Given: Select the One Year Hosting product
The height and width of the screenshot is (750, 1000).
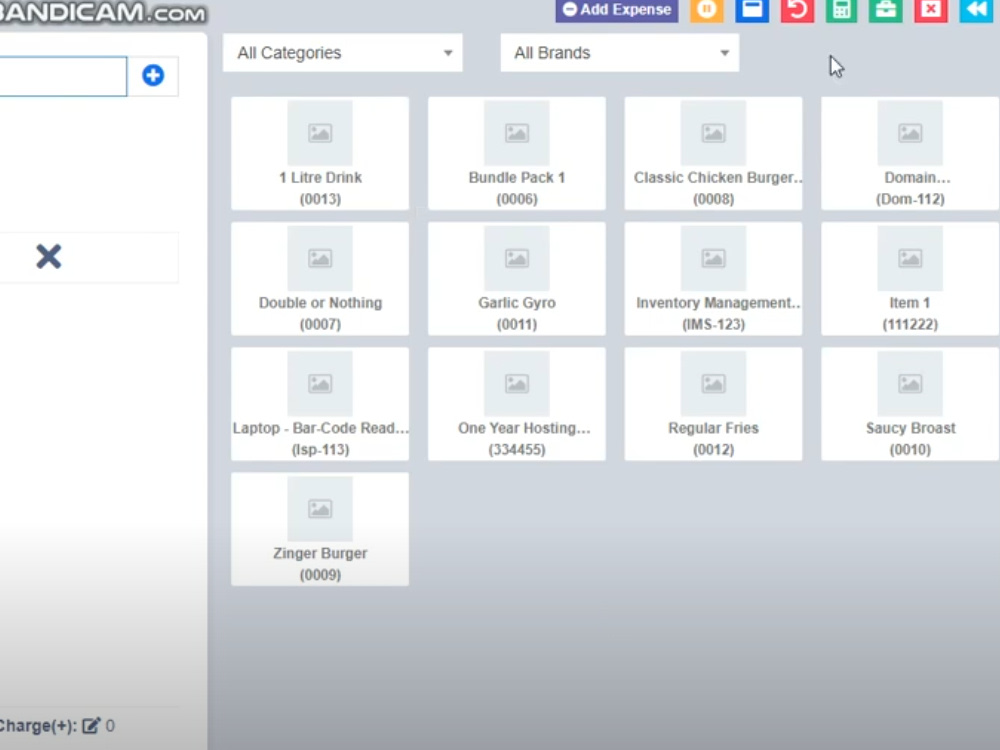Looking at the screenshot, I should pos(517,404).
